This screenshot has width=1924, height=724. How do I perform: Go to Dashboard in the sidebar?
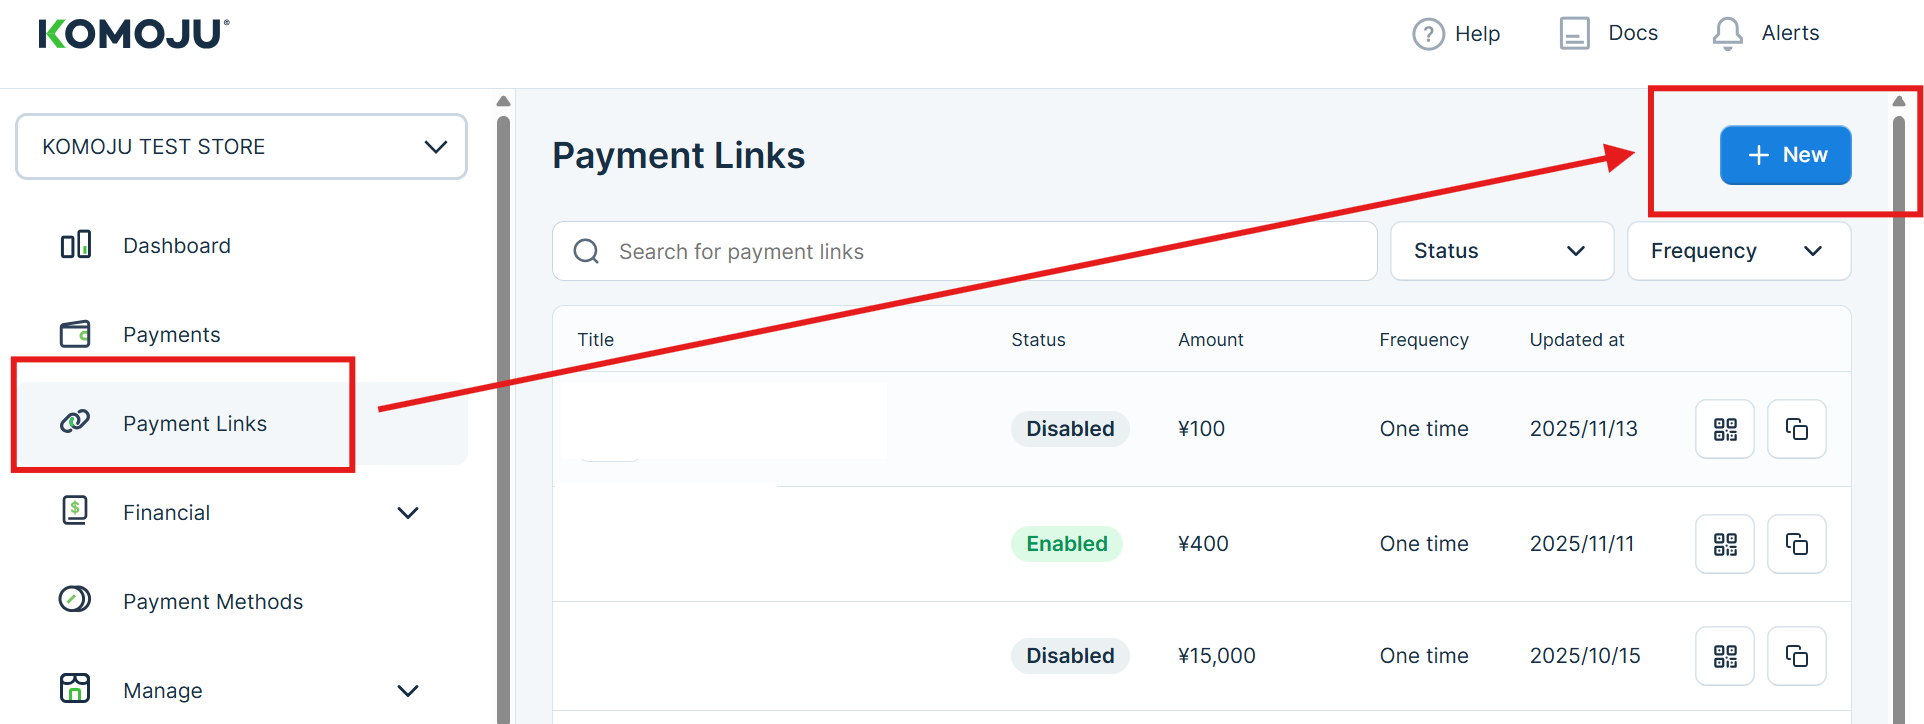176,246
